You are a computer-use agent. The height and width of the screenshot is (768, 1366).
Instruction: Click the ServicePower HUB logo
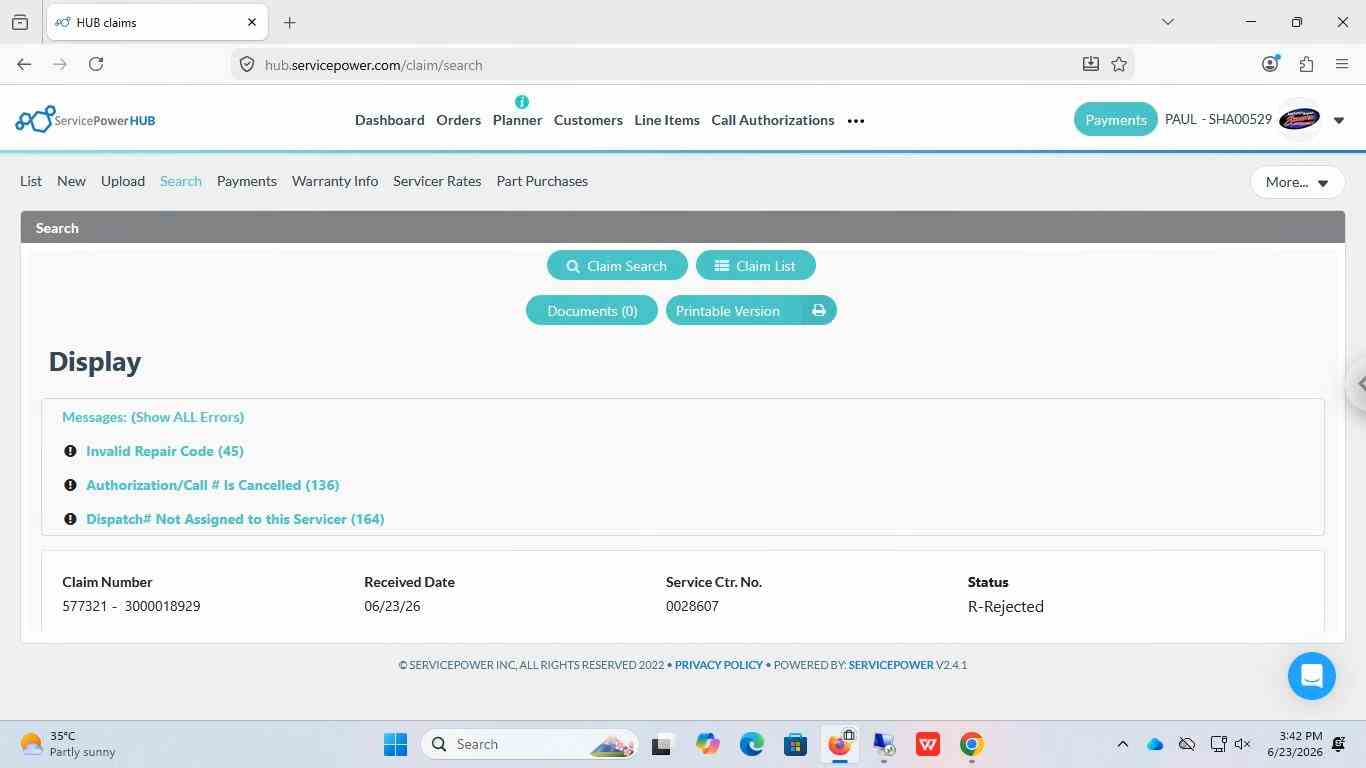[85, 120]
